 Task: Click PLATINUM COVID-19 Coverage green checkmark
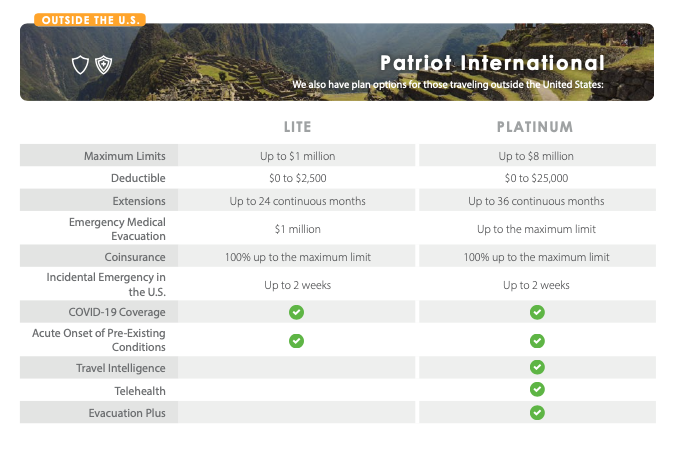pyautogui.click(x=537, y=312)
